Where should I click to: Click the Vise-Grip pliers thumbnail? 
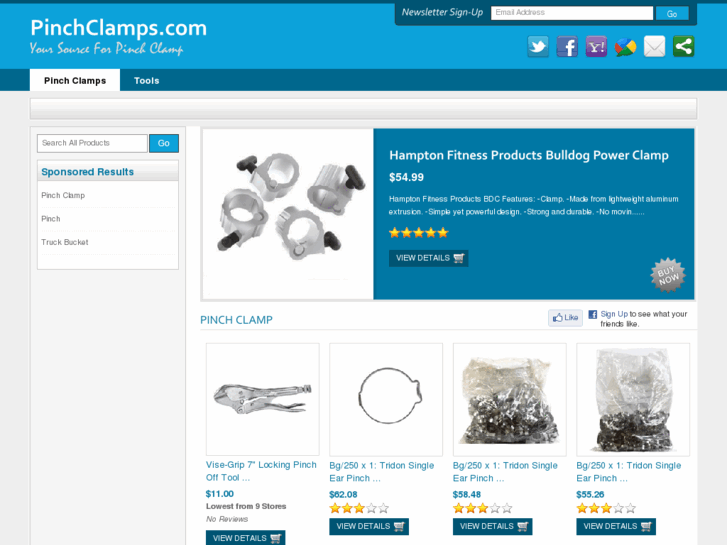tap(263, 399)
